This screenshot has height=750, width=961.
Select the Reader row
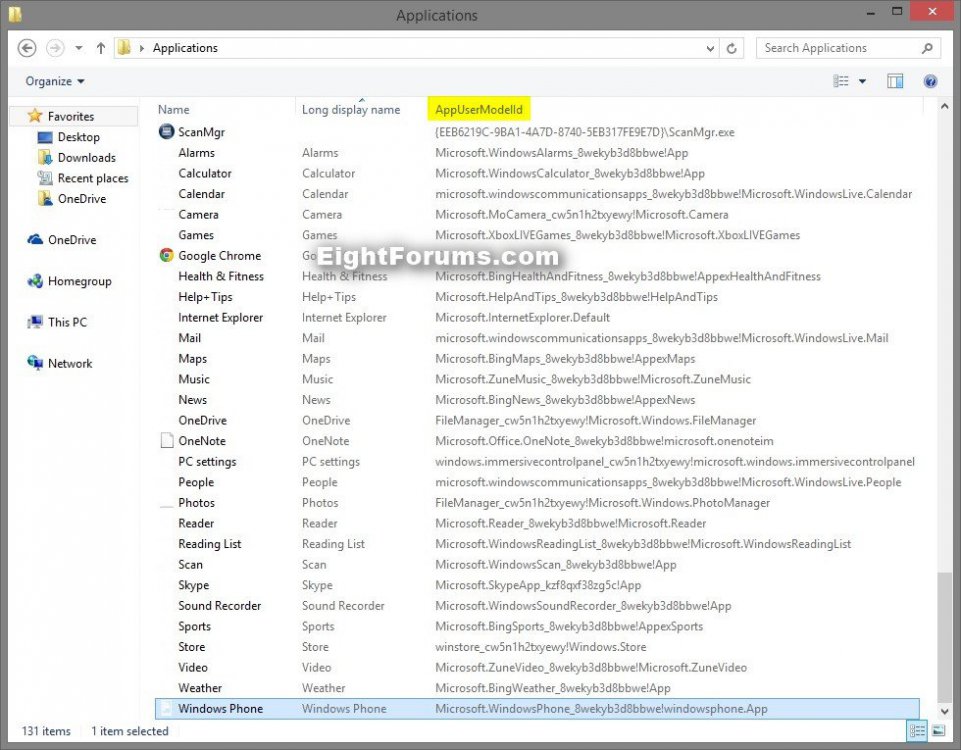(x=537, y=523)
